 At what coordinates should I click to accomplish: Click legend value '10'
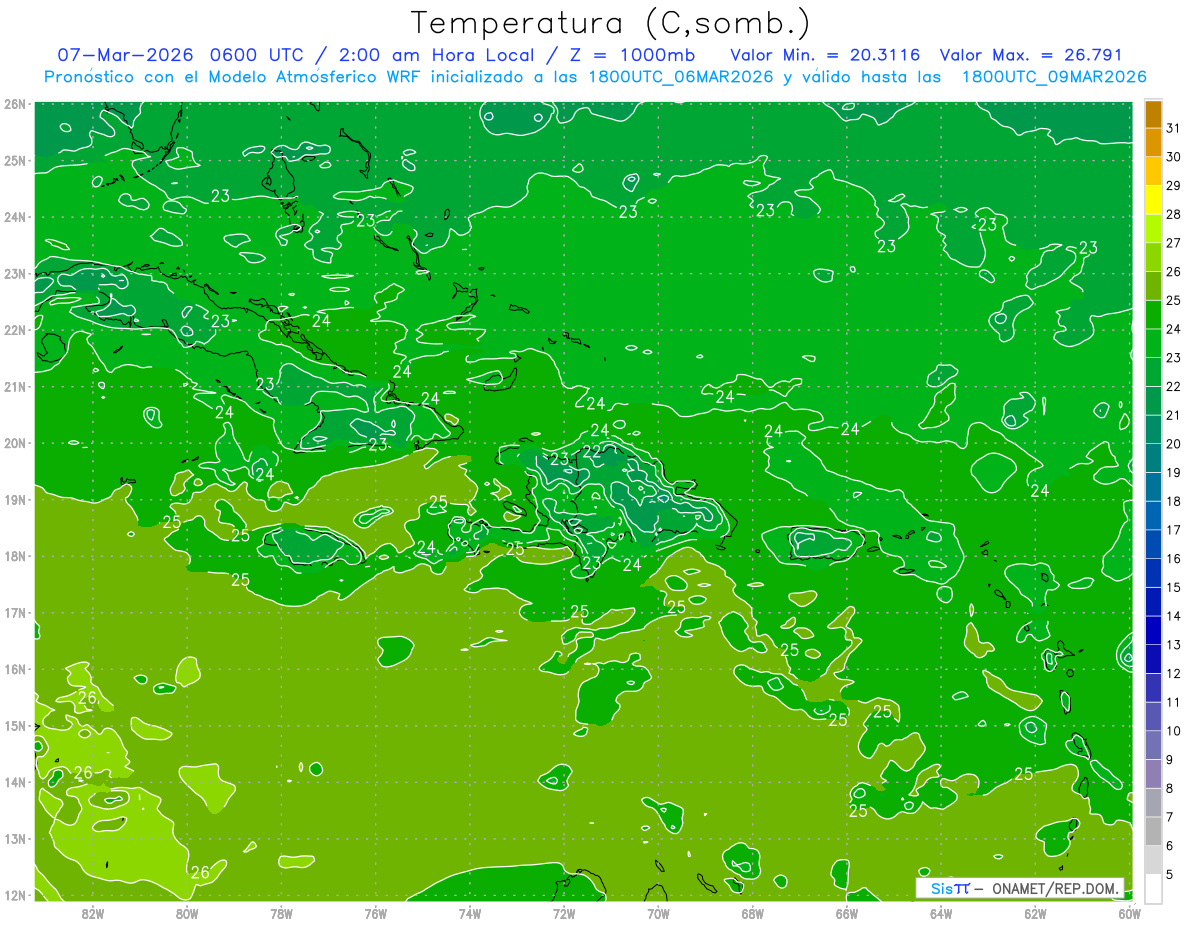pos(1174,731)
